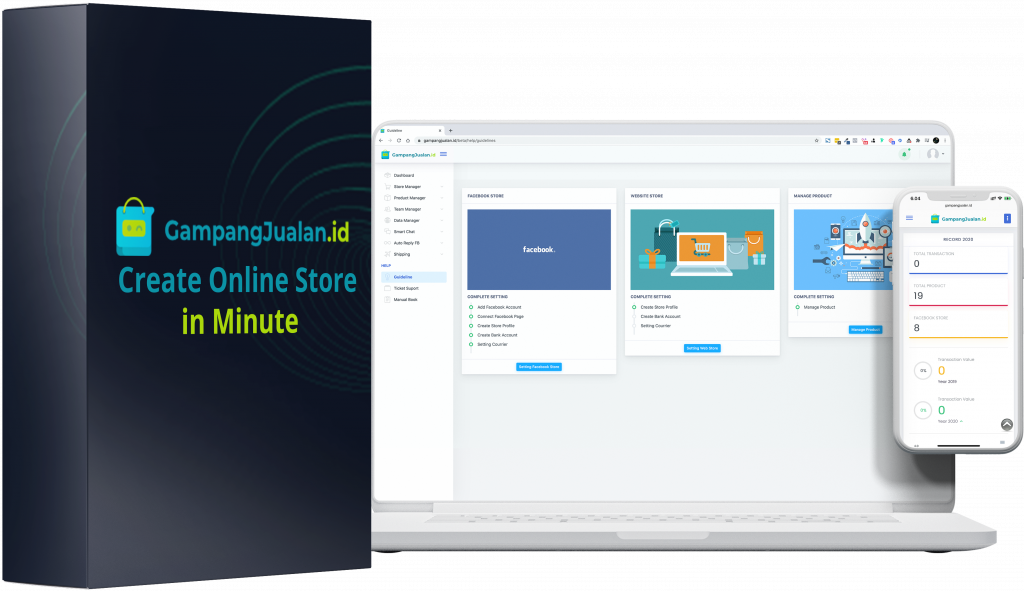This screenshot has height=592, width=1024.
Task: Click the bookmark star in the address bar
Action: [817, 141]
